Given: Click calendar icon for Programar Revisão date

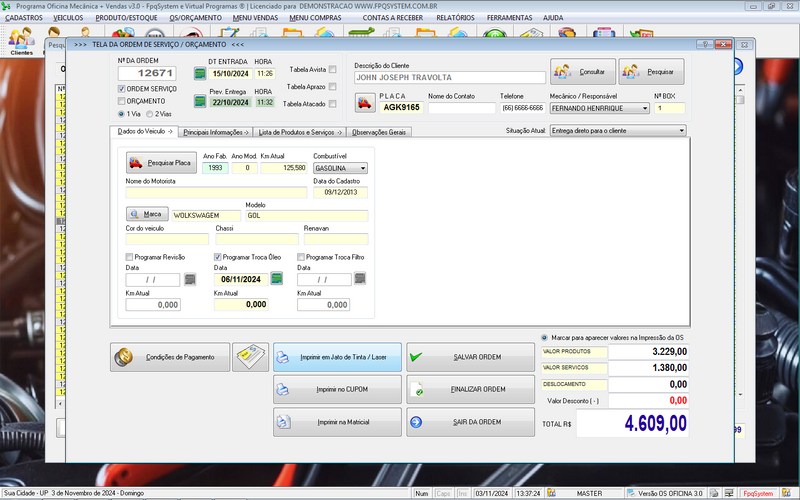Looking at the screenshot, I should click(191, 281).
